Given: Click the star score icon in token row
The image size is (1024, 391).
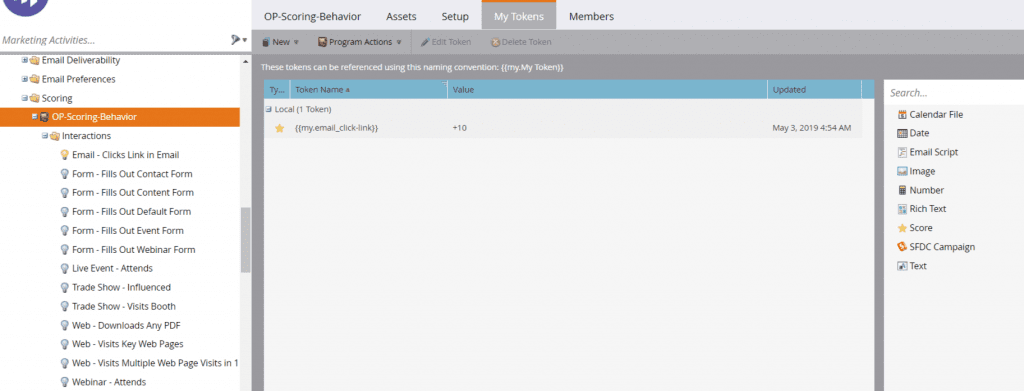Looking at the screenshot, I should pos(280,128).
